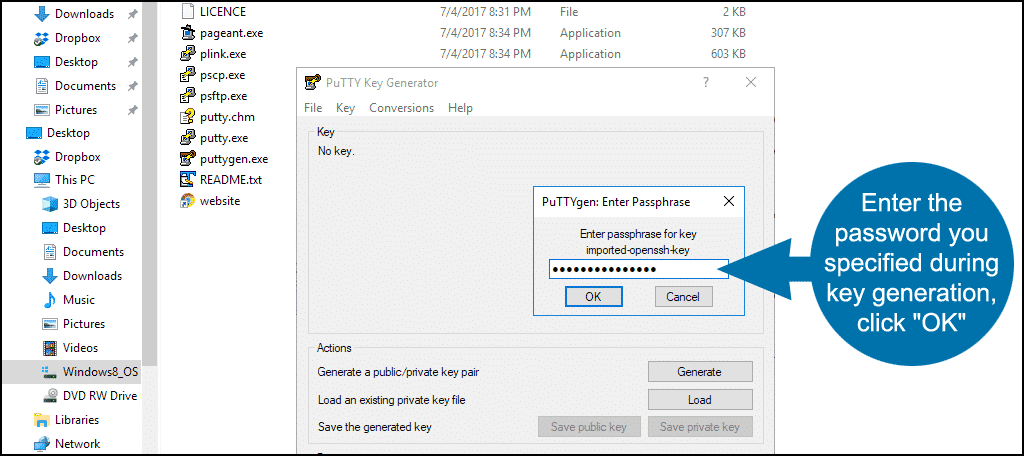Select Desktop under This PC

pyautogui.click(x=84, y=228)
